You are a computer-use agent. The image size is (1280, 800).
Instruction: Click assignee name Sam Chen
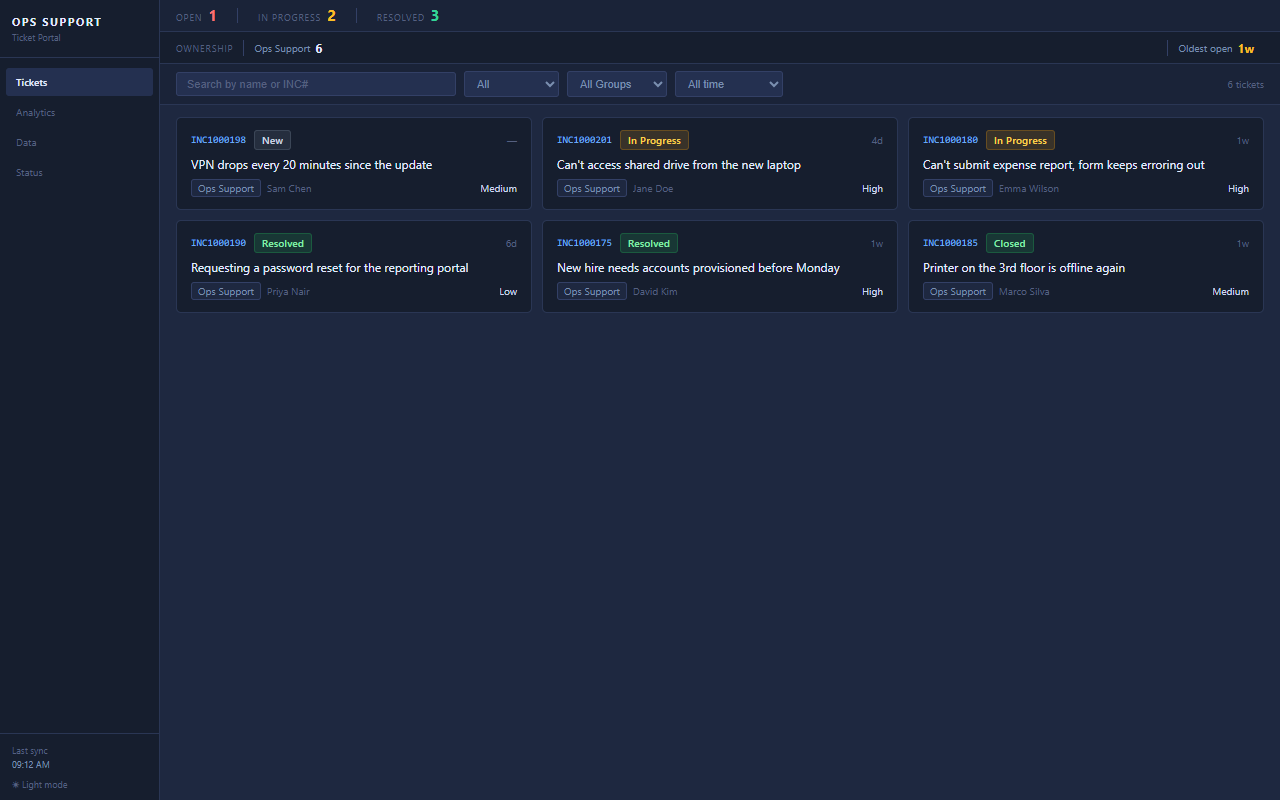289,189
